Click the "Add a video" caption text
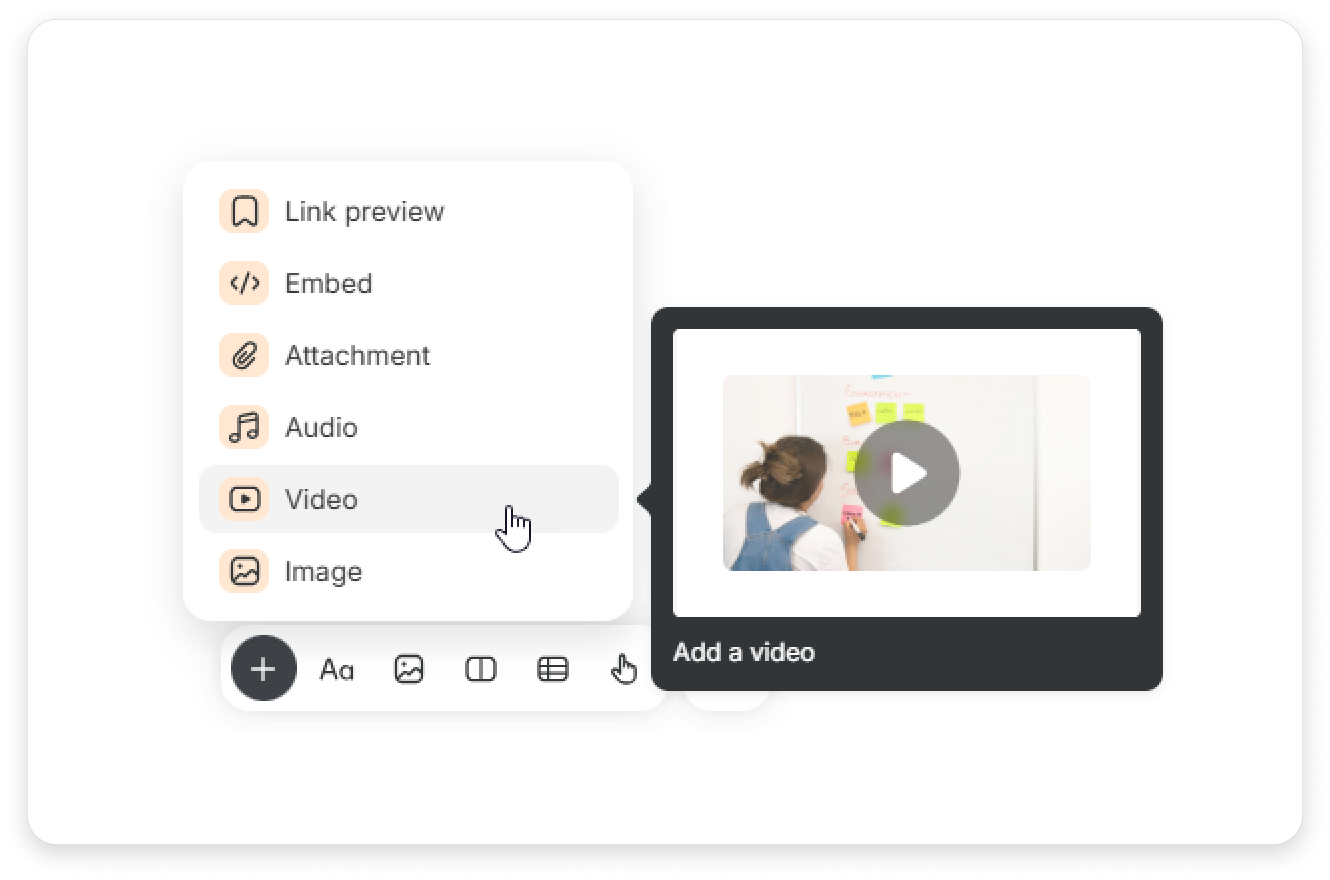Viewport: 1330px width, 880px height. (743, 653)
